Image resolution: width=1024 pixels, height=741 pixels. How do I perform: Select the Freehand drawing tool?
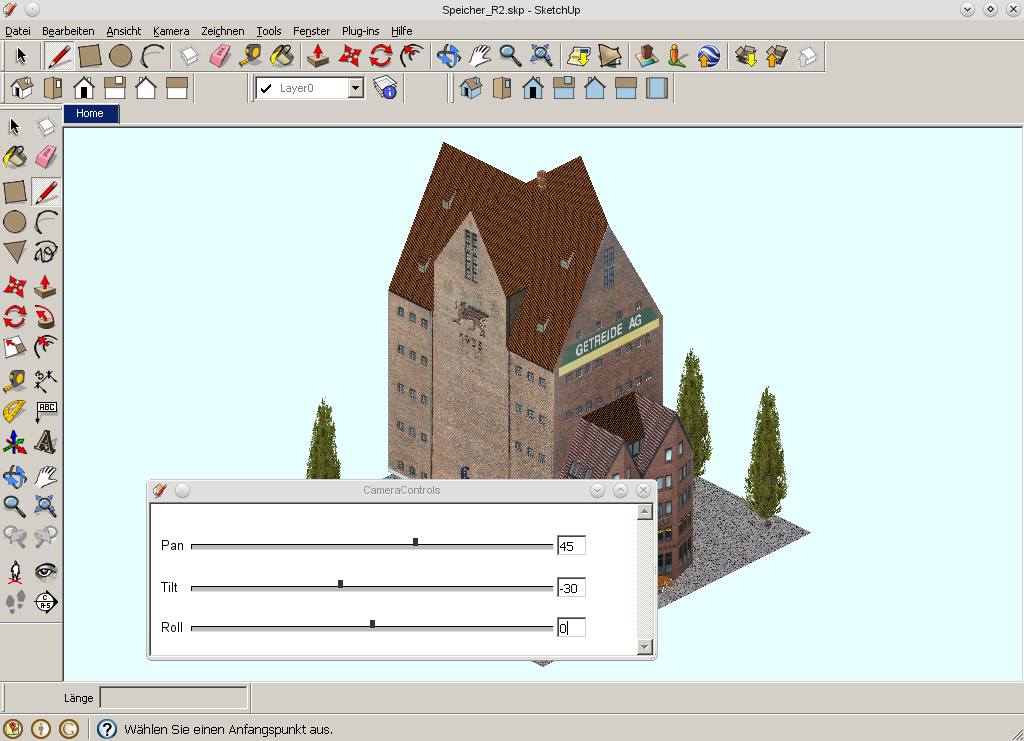coord(46,251)
